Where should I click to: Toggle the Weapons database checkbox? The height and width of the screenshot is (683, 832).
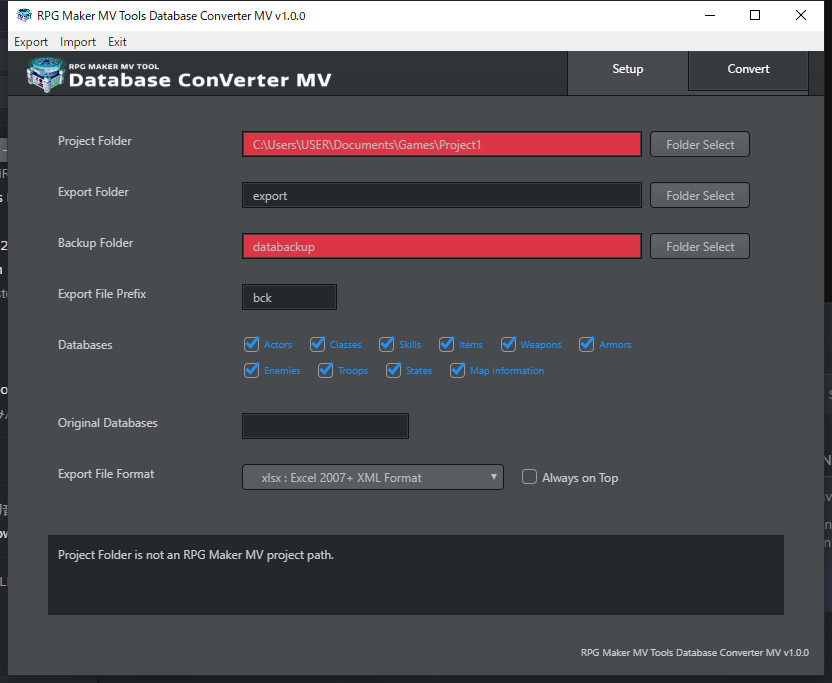point(509,344)
